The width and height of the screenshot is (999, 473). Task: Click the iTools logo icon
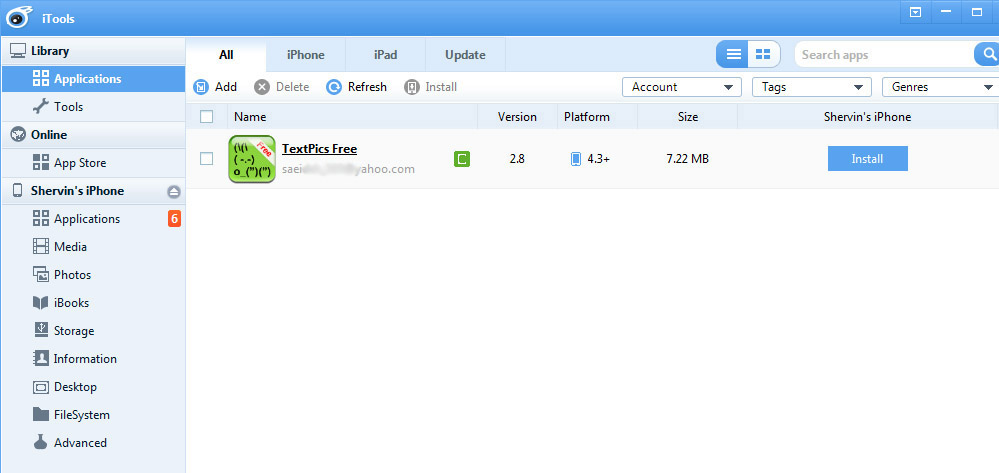point(20,18)
